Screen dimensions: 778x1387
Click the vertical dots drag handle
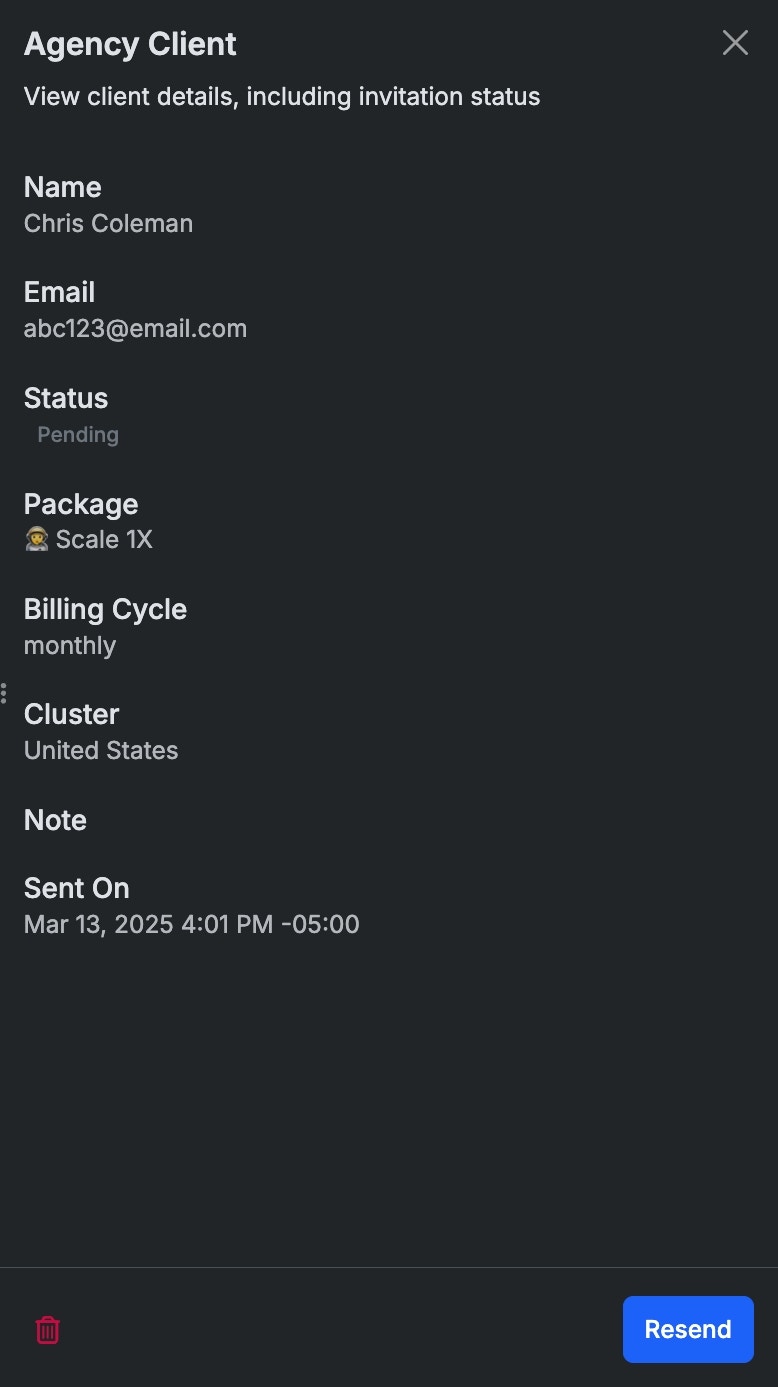click(x=4, y=693)
